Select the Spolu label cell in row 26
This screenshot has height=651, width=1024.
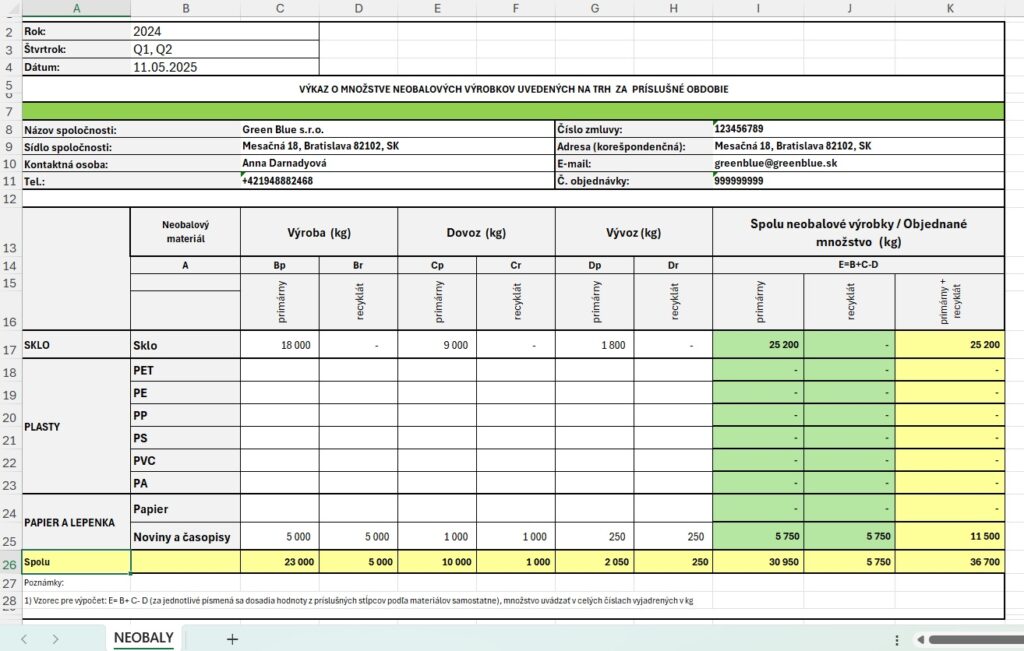coord(76,562)
